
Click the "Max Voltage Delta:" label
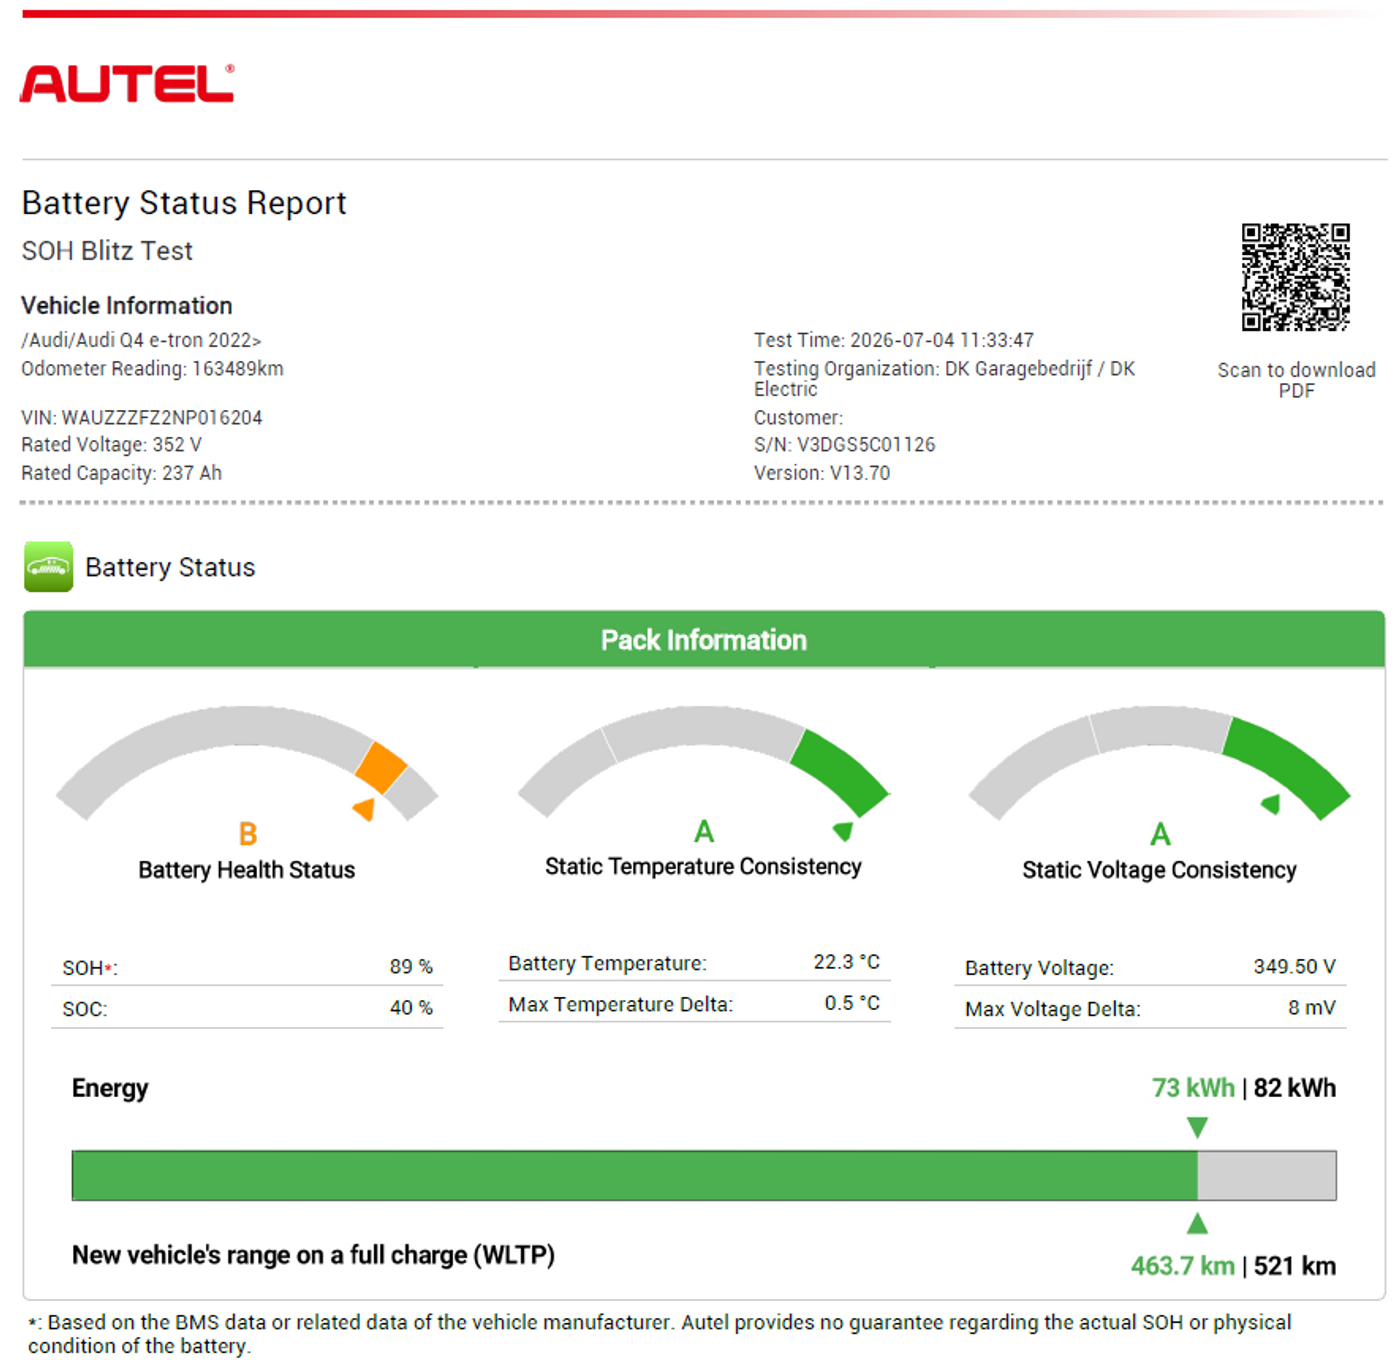click(1052, 1009)
